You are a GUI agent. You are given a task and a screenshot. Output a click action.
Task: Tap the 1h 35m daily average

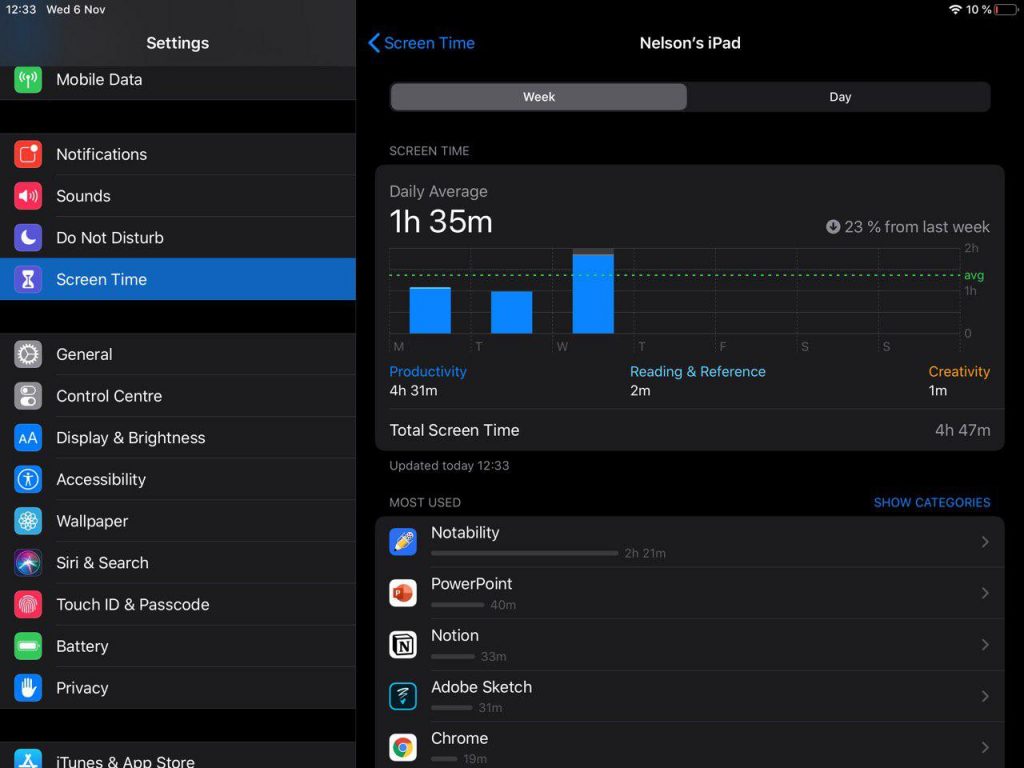pyautogui.click(x=441, y=222)
